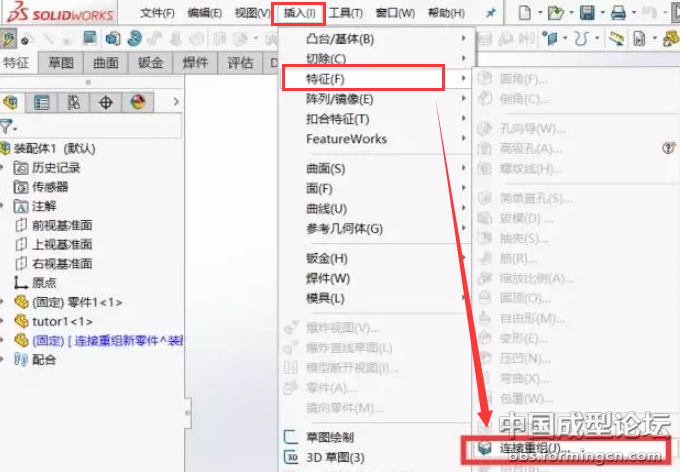Open the ConfigurationManager tab icon
Image resolution: width=680 pixels, height=472 pixels.
click(74, 102)
